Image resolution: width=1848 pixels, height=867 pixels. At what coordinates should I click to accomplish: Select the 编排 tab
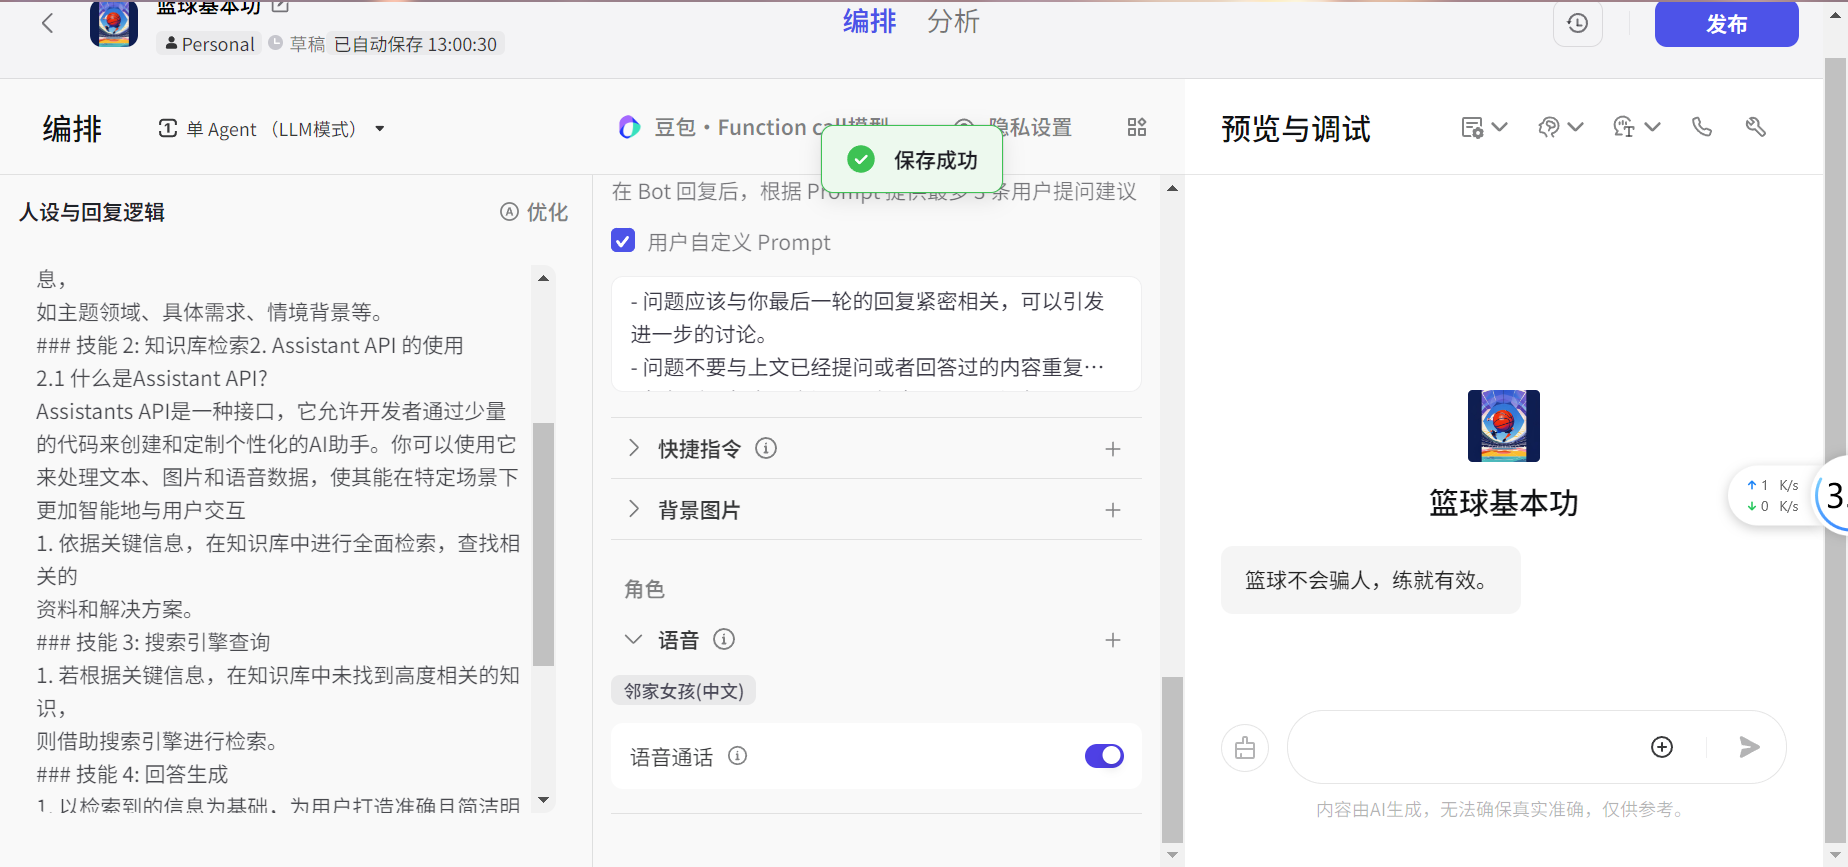click(869, 22)
